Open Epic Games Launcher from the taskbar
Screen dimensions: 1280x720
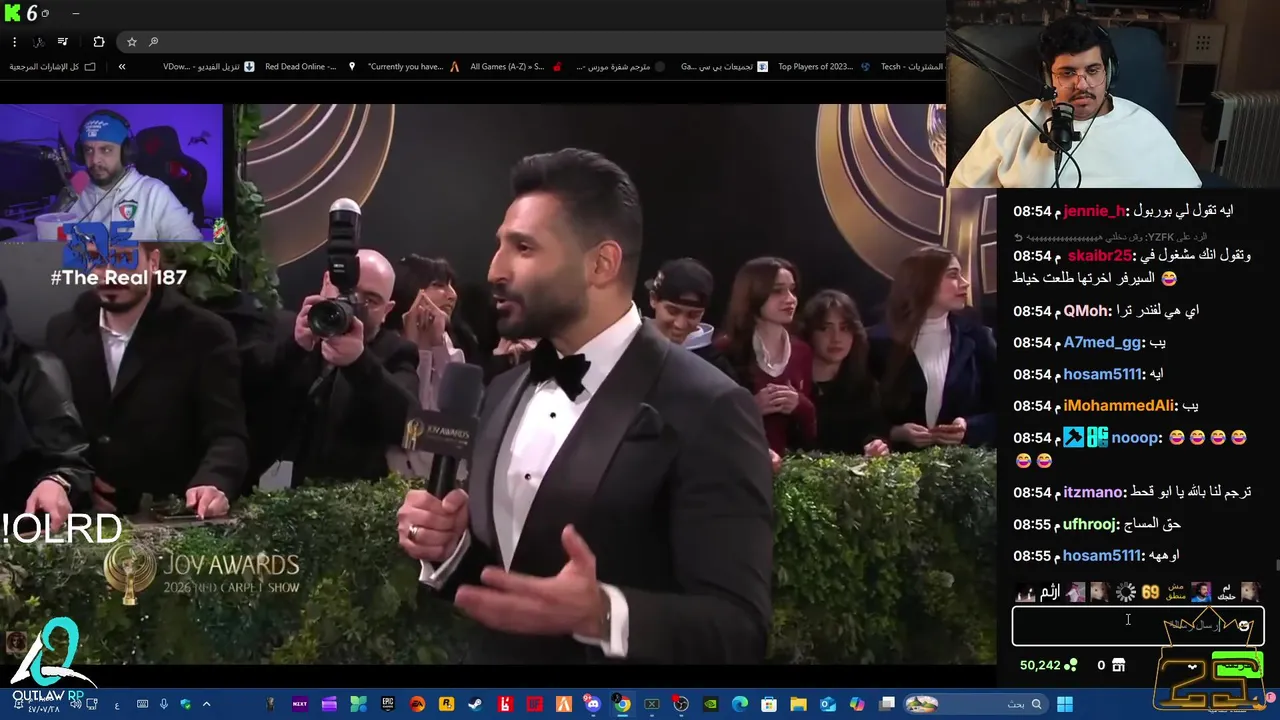[x=388, y=704]
